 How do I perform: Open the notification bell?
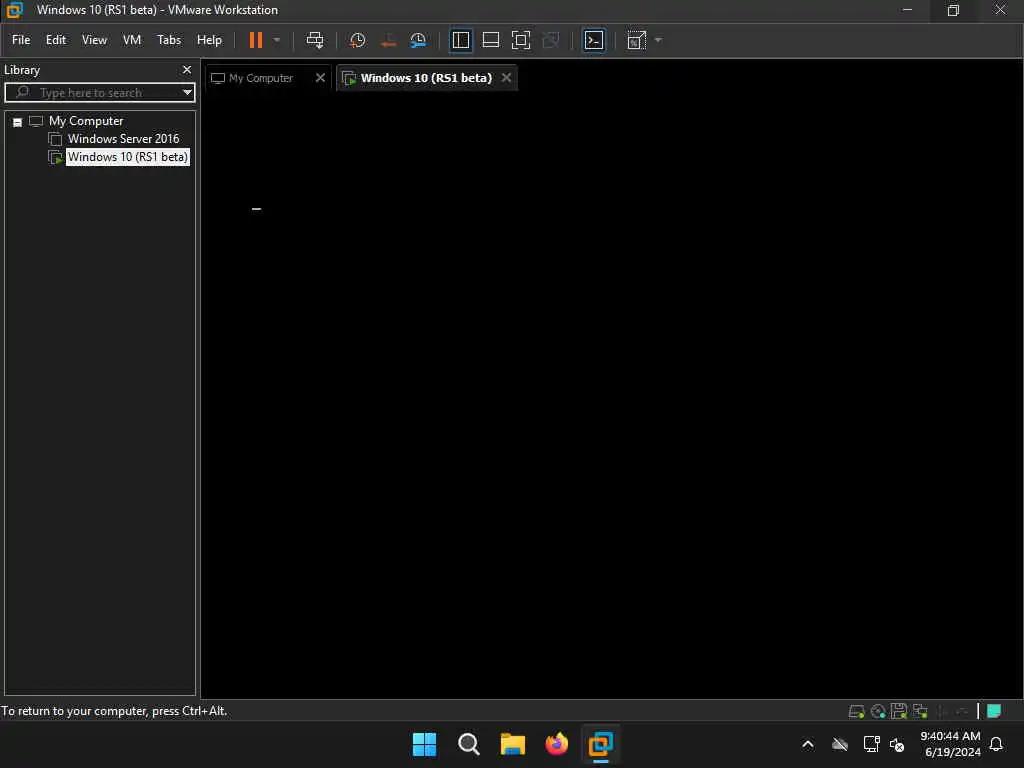[996, 744]
